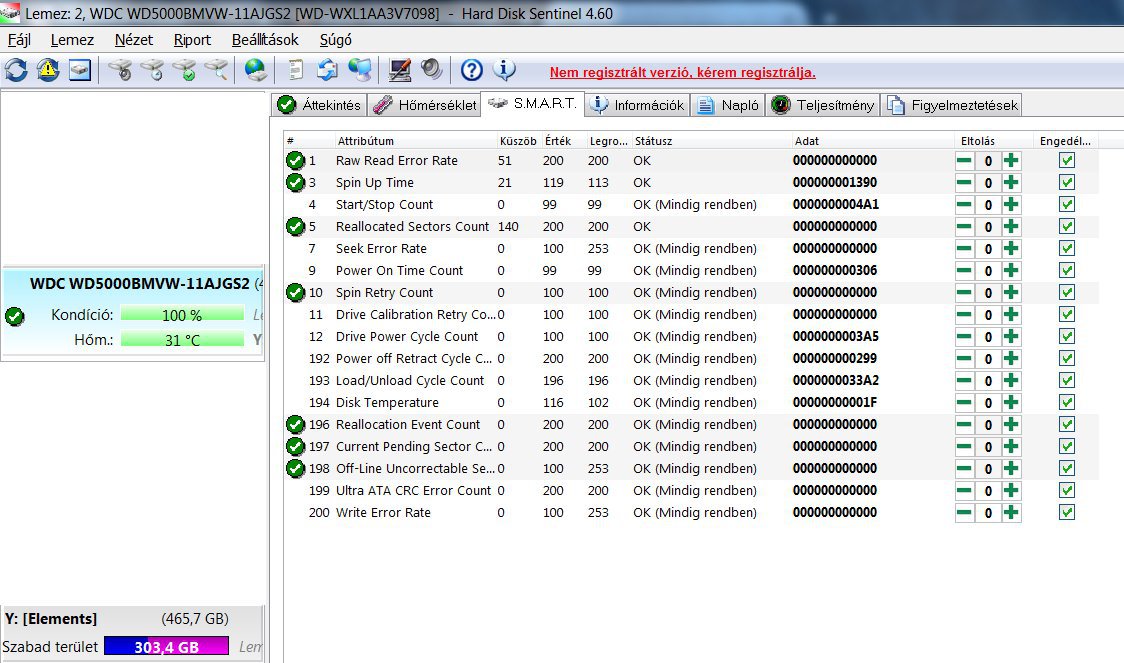Click the app icon in the title bar
Image resolution: width=1124 pixels, height=663 pixels.
pos(10,13)
